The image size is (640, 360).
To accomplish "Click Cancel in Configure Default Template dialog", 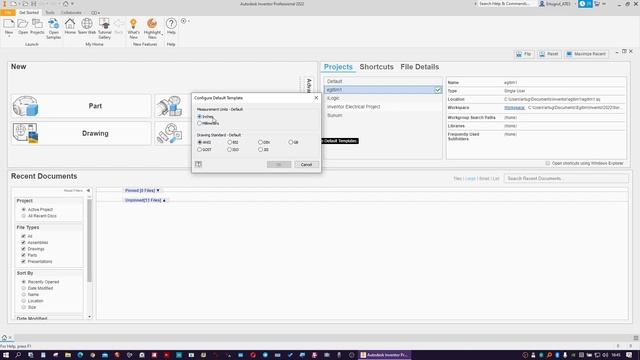I will coord(307,164).
